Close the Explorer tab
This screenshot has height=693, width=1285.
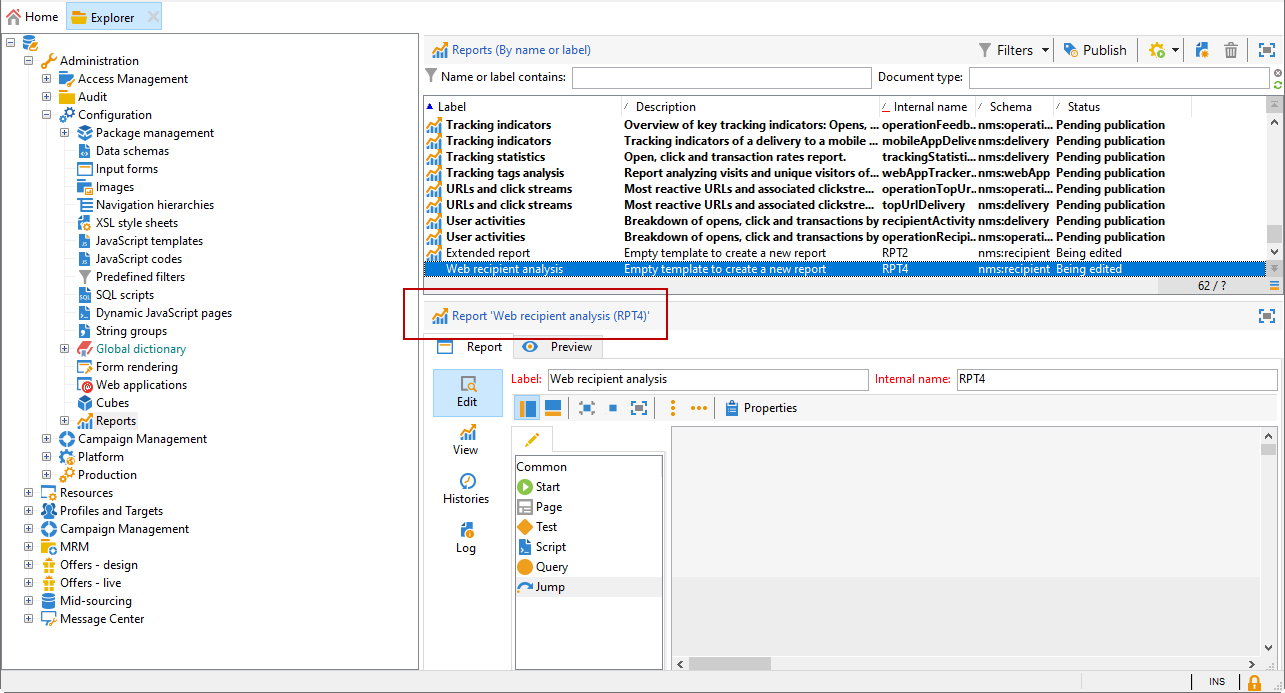click(x=153, y=17)
